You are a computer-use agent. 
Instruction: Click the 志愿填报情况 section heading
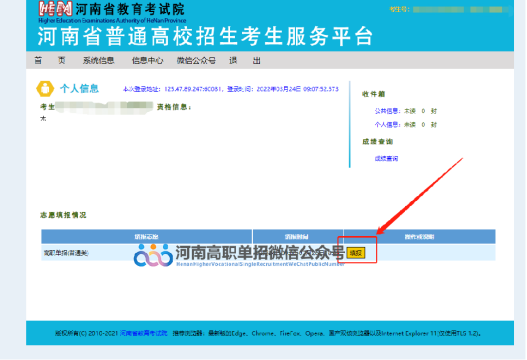pyautogui.click(x=63, y=215)
